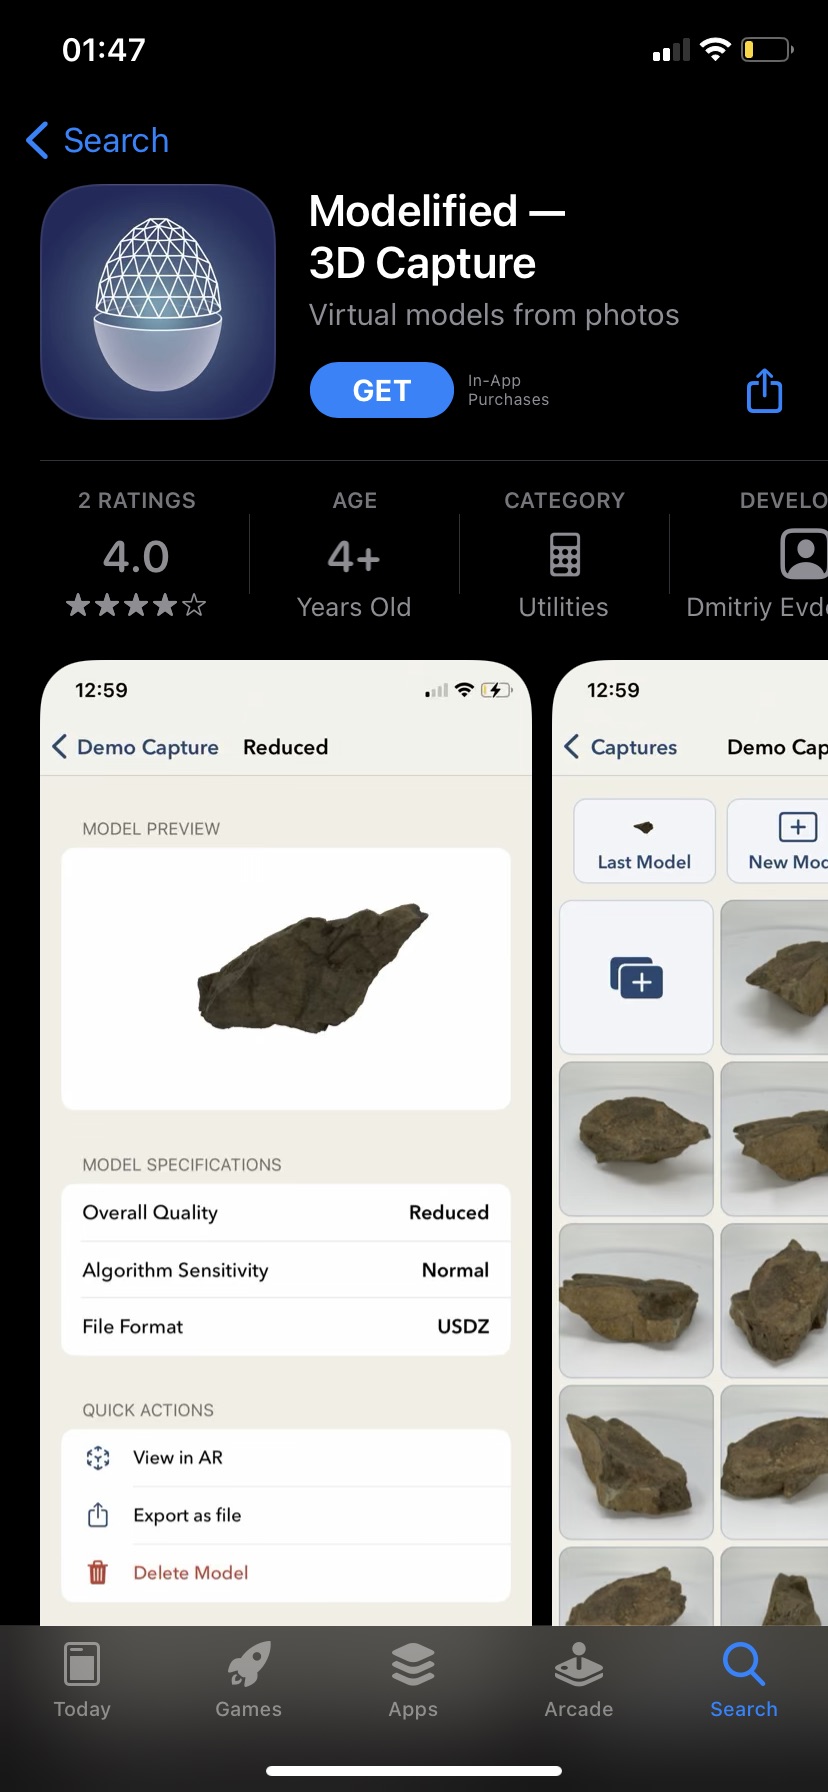Tap the Modelified egg app icon
This screenshot has width=828, height=1792.
click(158, 302)
